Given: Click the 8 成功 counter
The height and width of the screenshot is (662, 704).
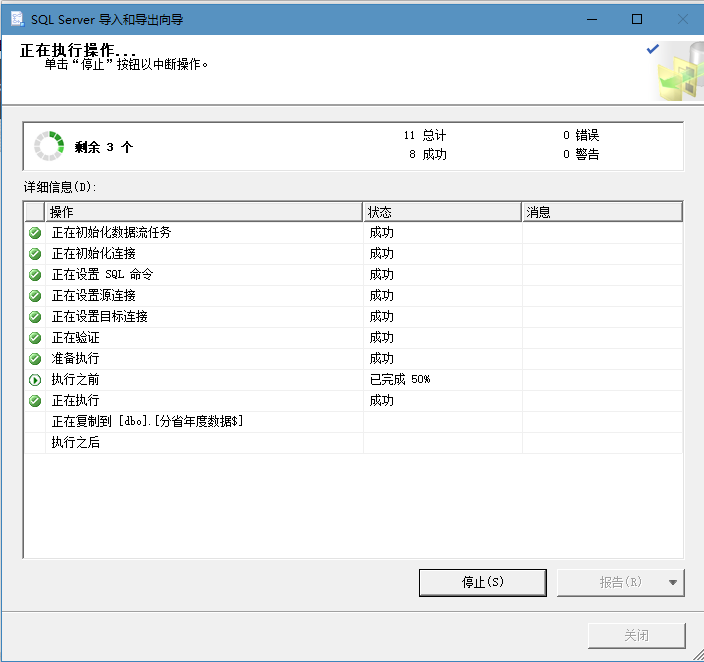Looking at the screenshot, I should pos(427,154).
